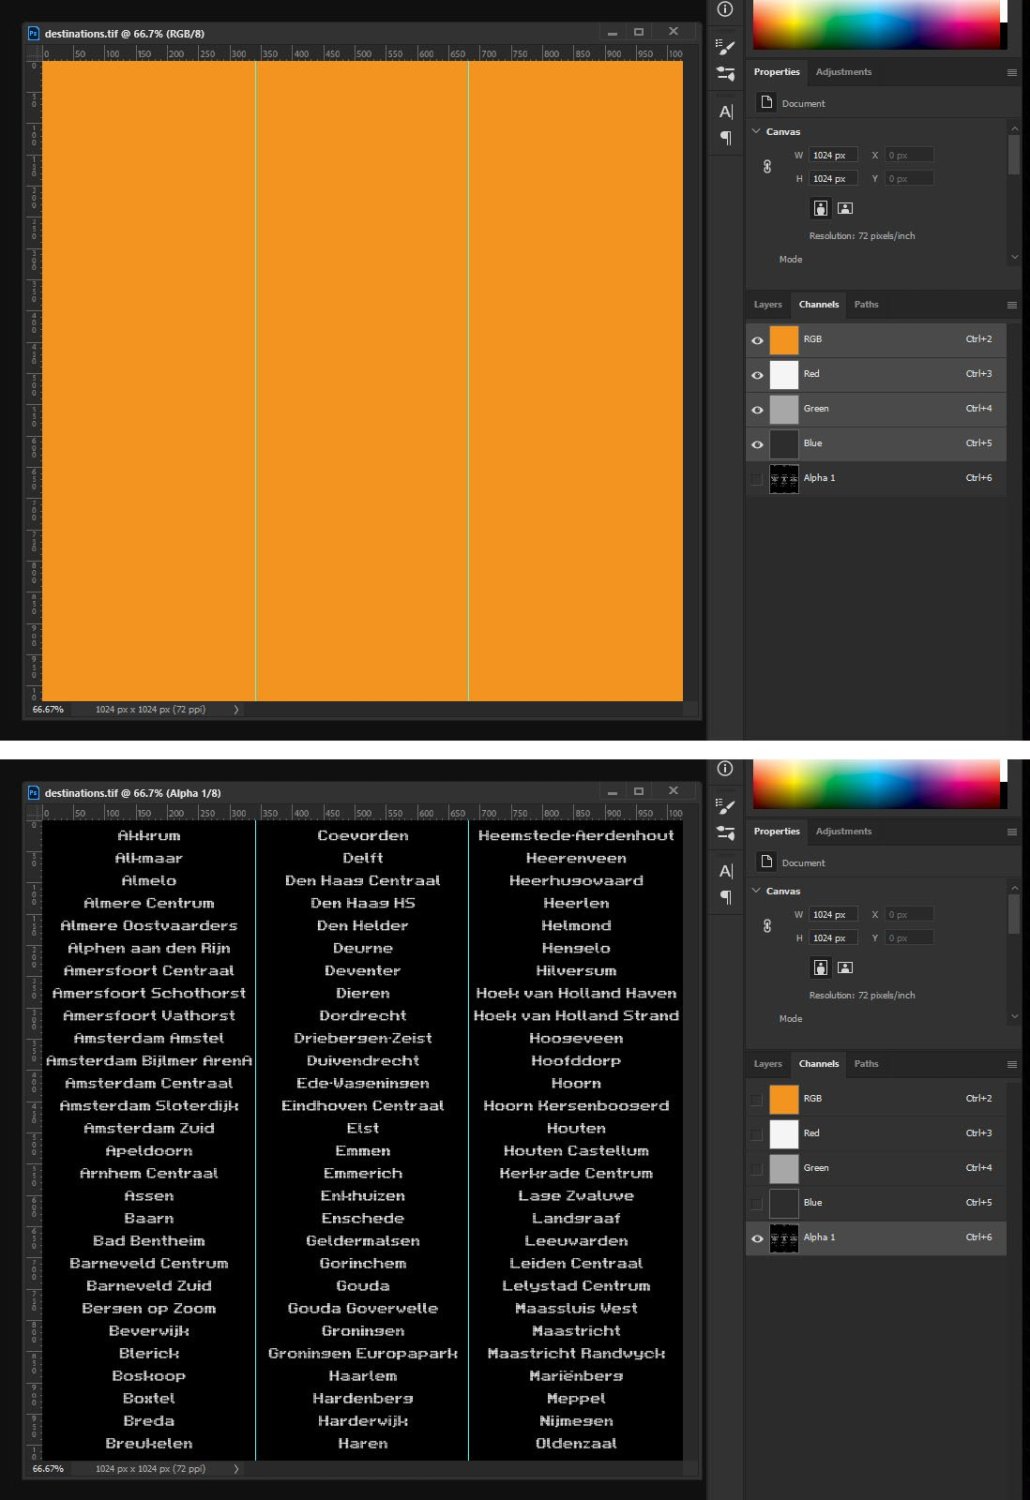Image resolution: width=1030 pixels, height=1500 pixels.
Task: Expand the Mode section
Action: click(790, 259)
